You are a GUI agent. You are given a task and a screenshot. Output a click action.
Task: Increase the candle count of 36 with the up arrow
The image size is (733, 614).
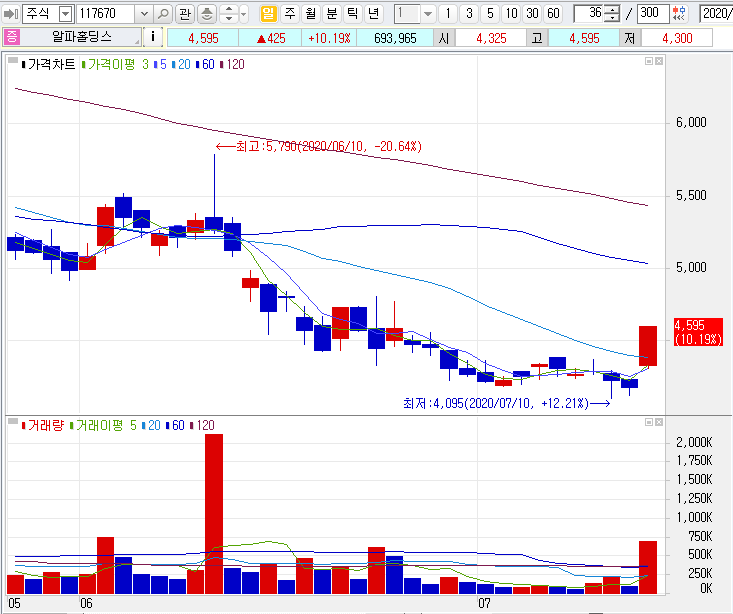click(611, 9)
